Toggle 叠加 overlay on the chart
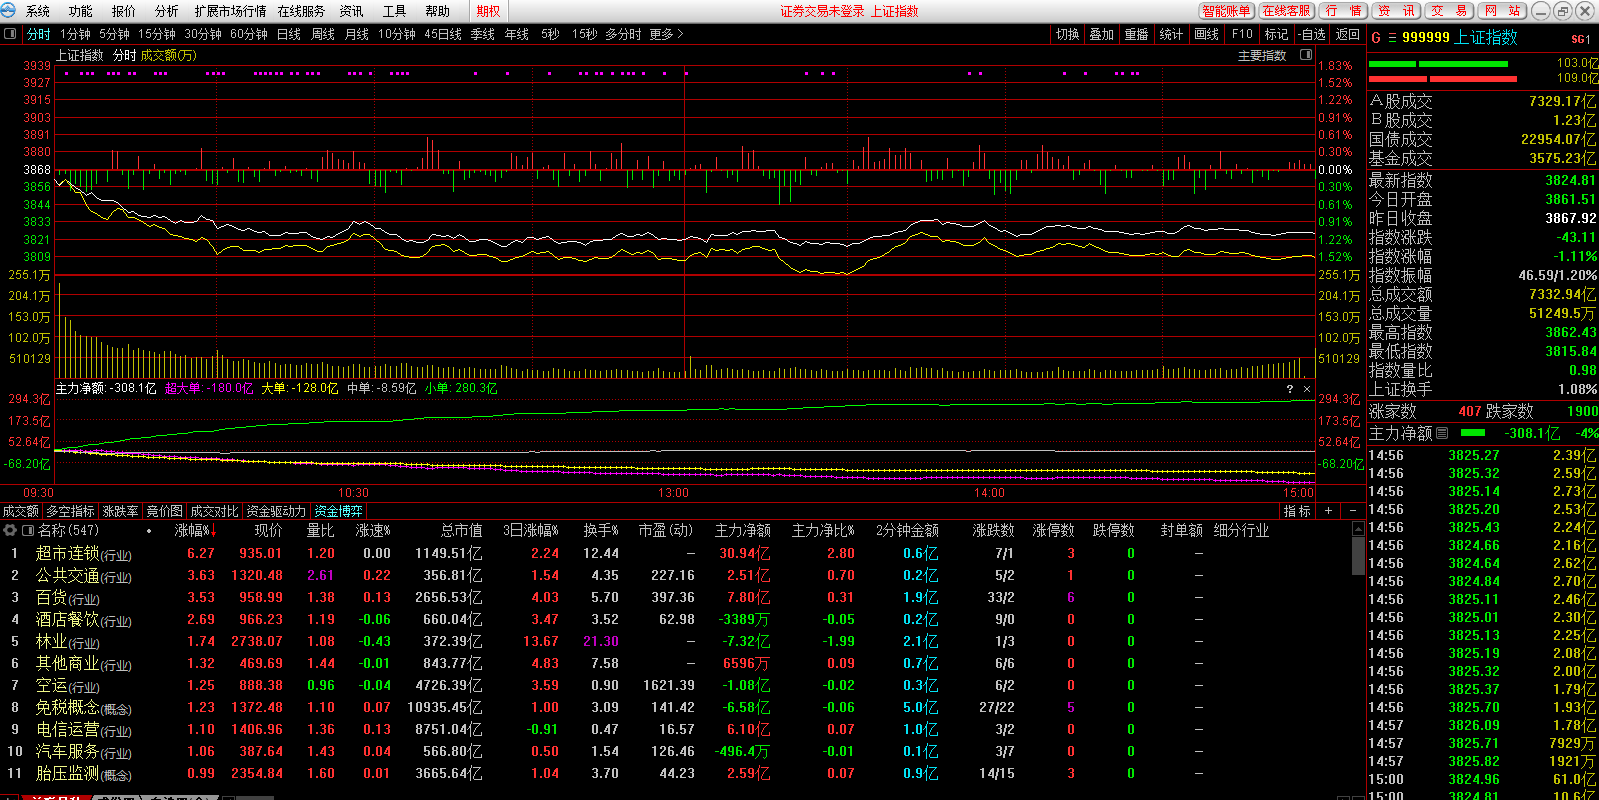 click(1101, 34)
